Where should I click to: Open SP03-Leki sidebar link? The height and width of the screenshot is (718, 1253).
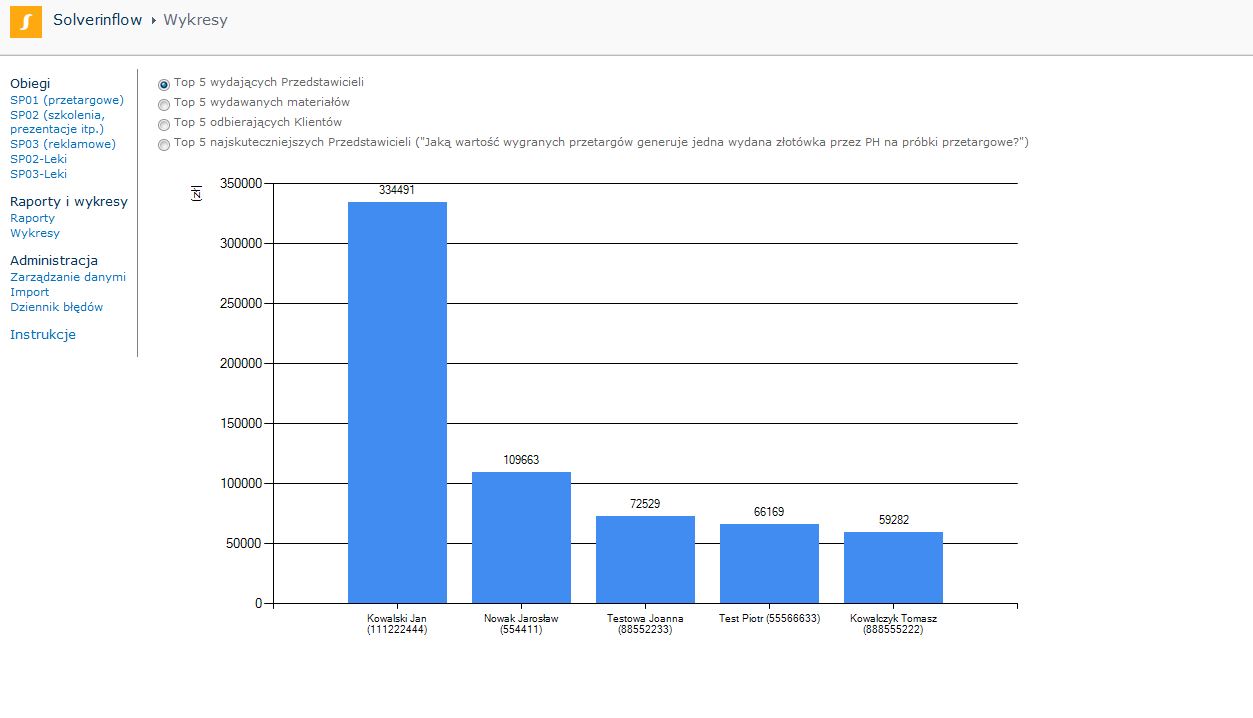pyautogui.click(x=39, y=174)
